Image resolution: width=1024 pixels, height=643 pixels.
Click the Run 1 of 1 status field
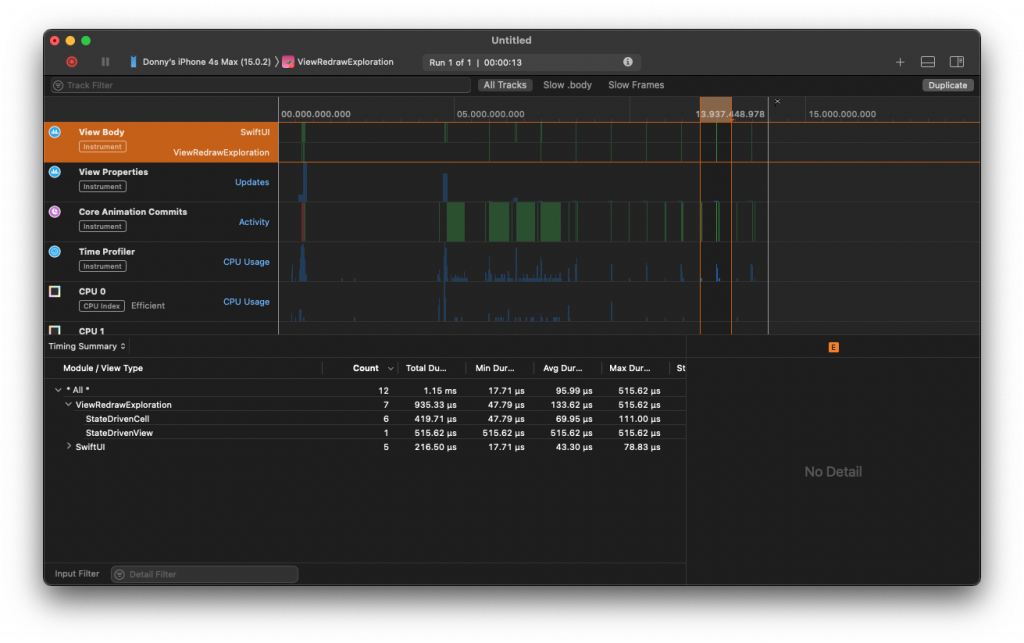pyautogui.click(x=531, y=62)
